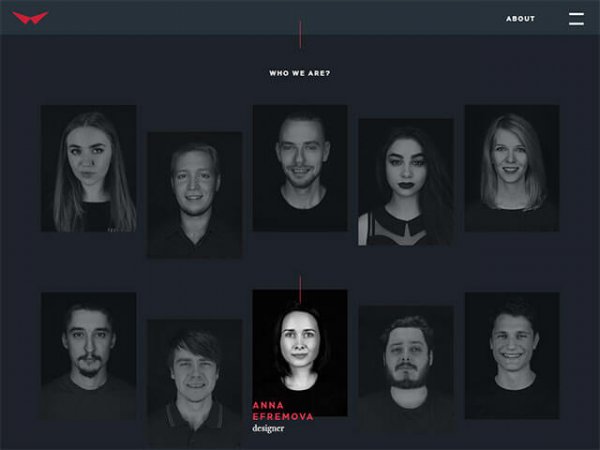Click the red winged logo icon
This screenshot has height=450, width=600.
pos(30,18)
